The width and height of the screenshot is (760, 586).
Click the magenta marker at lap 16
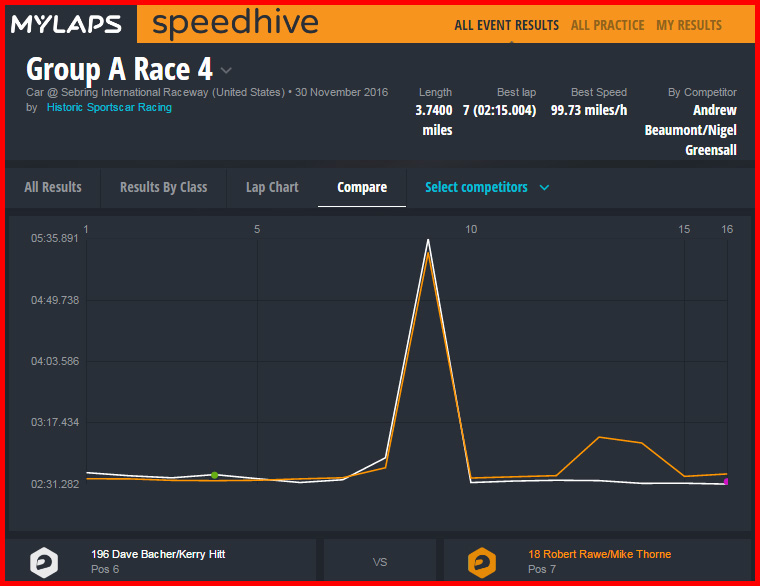(726, 481)
